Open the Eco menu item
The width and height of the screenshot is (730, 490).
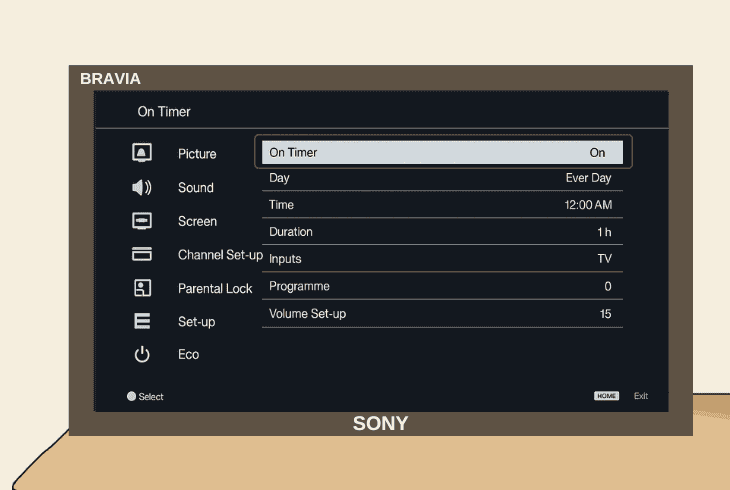189,354
